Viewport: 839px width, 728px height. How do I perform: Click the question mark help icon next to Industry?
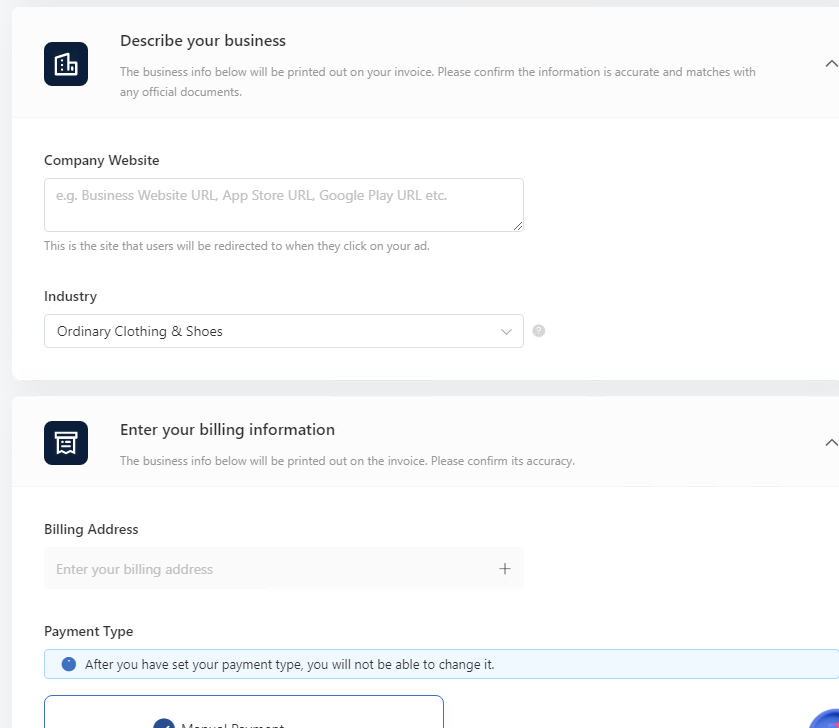(x=539, y=331)
